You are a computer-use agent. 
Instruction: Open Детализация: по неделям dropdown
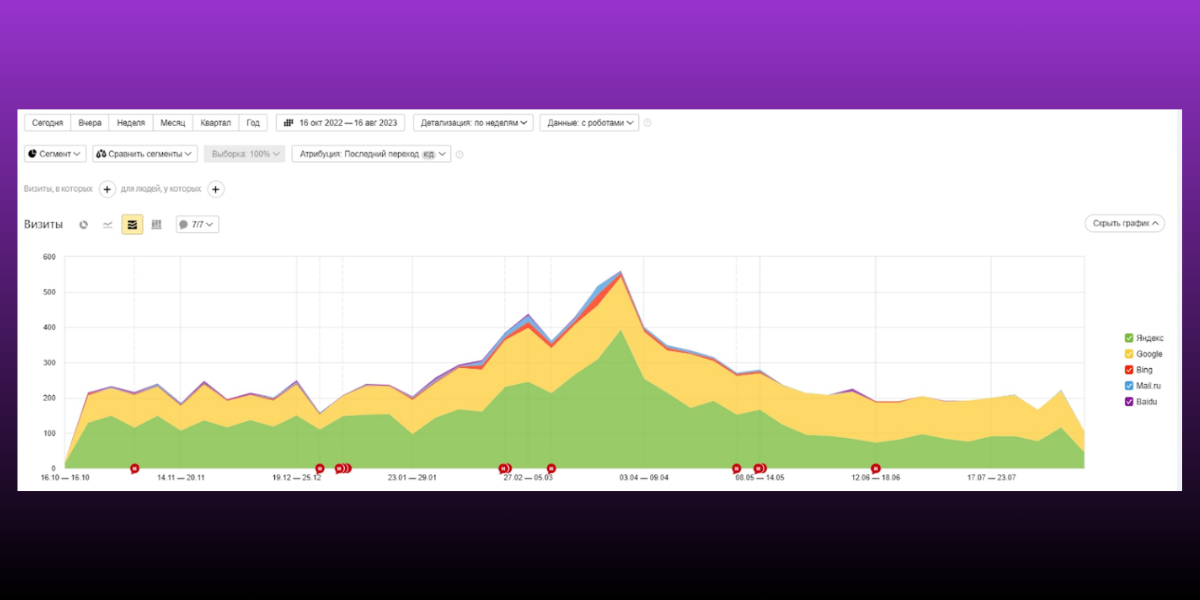[x=473, y=123]
